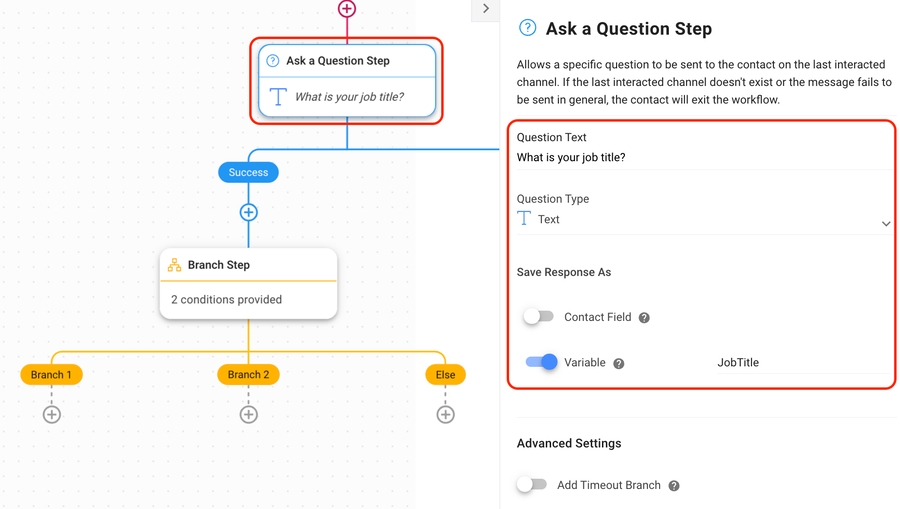Click the Else branch label
The width and height of the screenshot is (900, 509).
click(445, 375)
